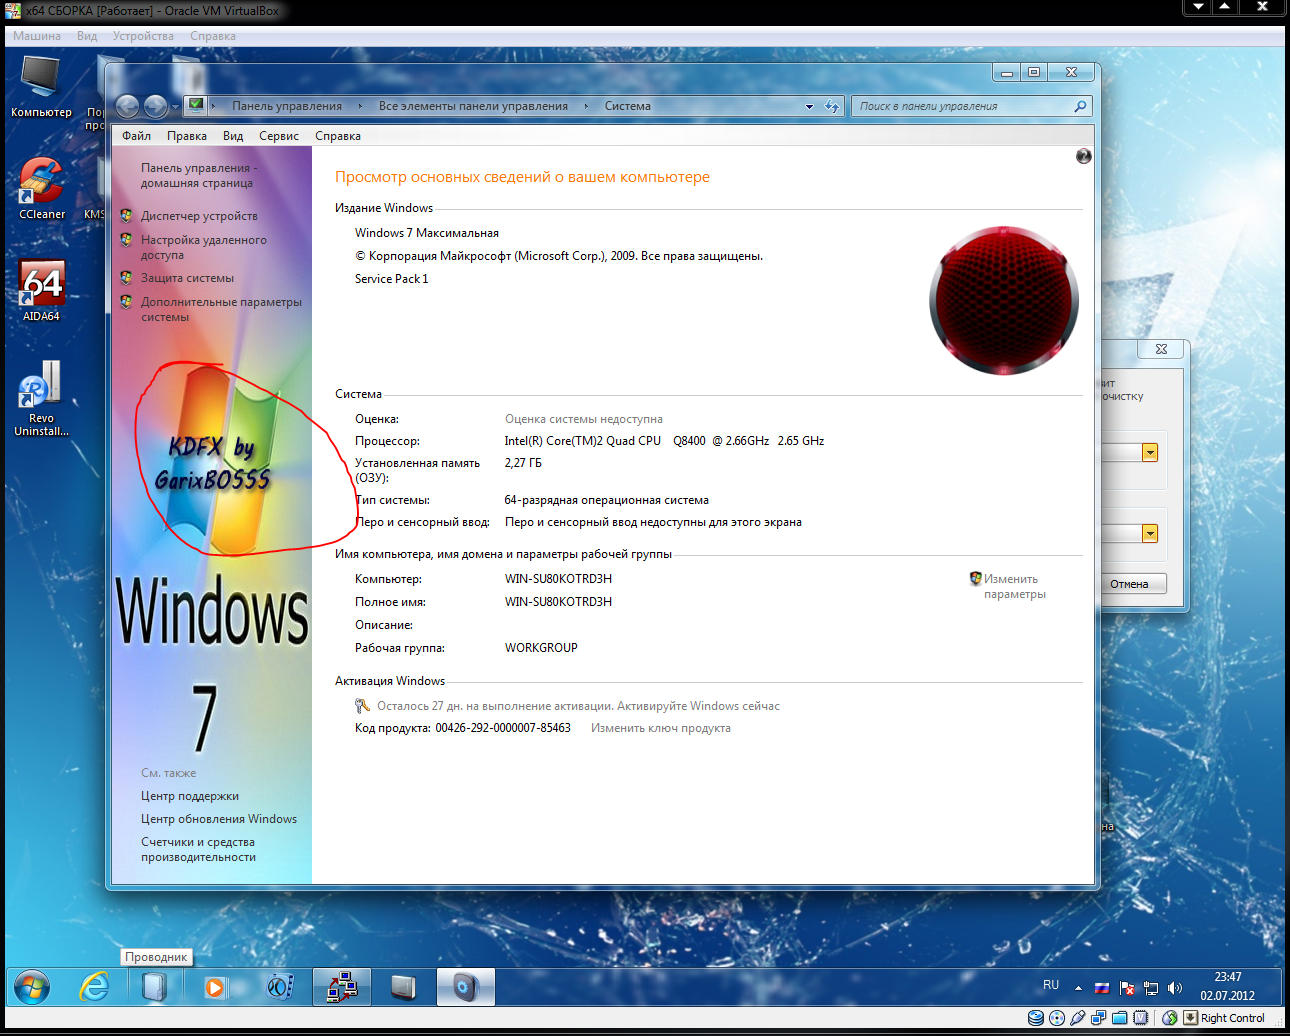This screenshot has width=1290, height=1036.
Task: Open the help icon in the System panel
Action: tap(1083, 156)
